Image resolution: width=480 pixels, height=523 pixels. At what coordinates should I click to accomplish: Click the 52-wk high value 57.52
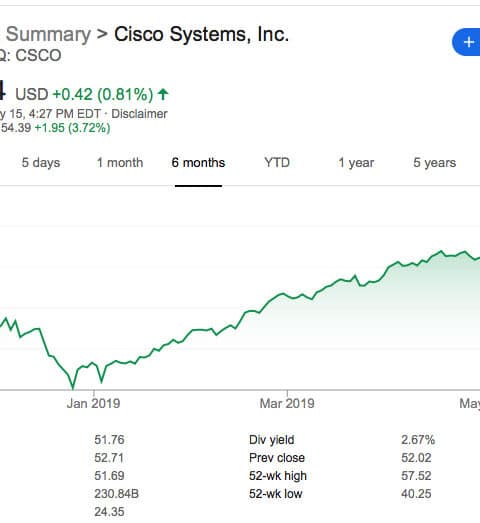click(416, 476)
